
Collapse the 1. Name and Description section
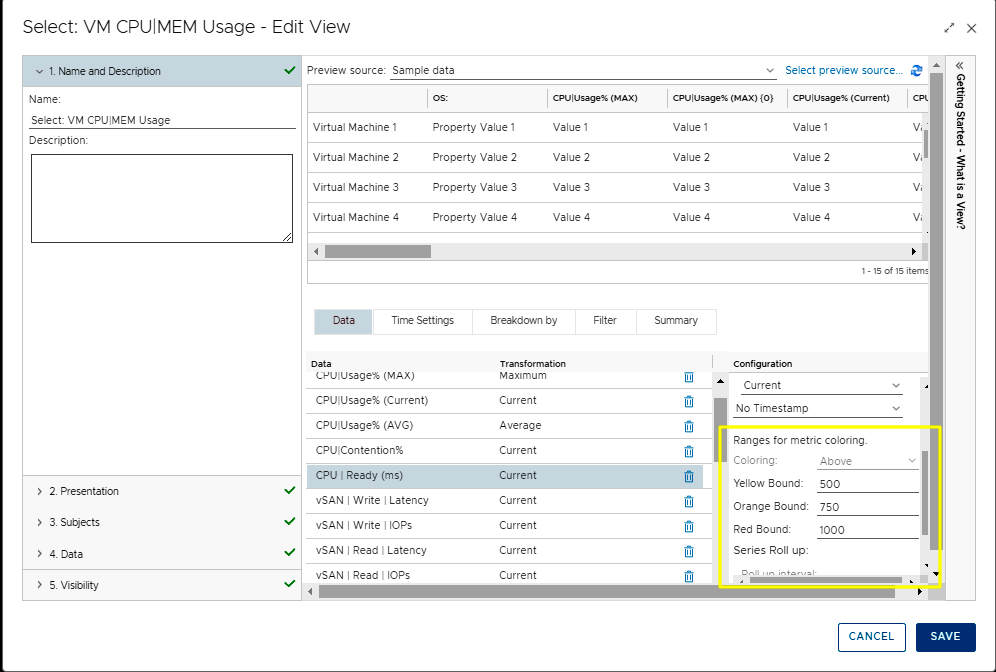pos(39,71)
